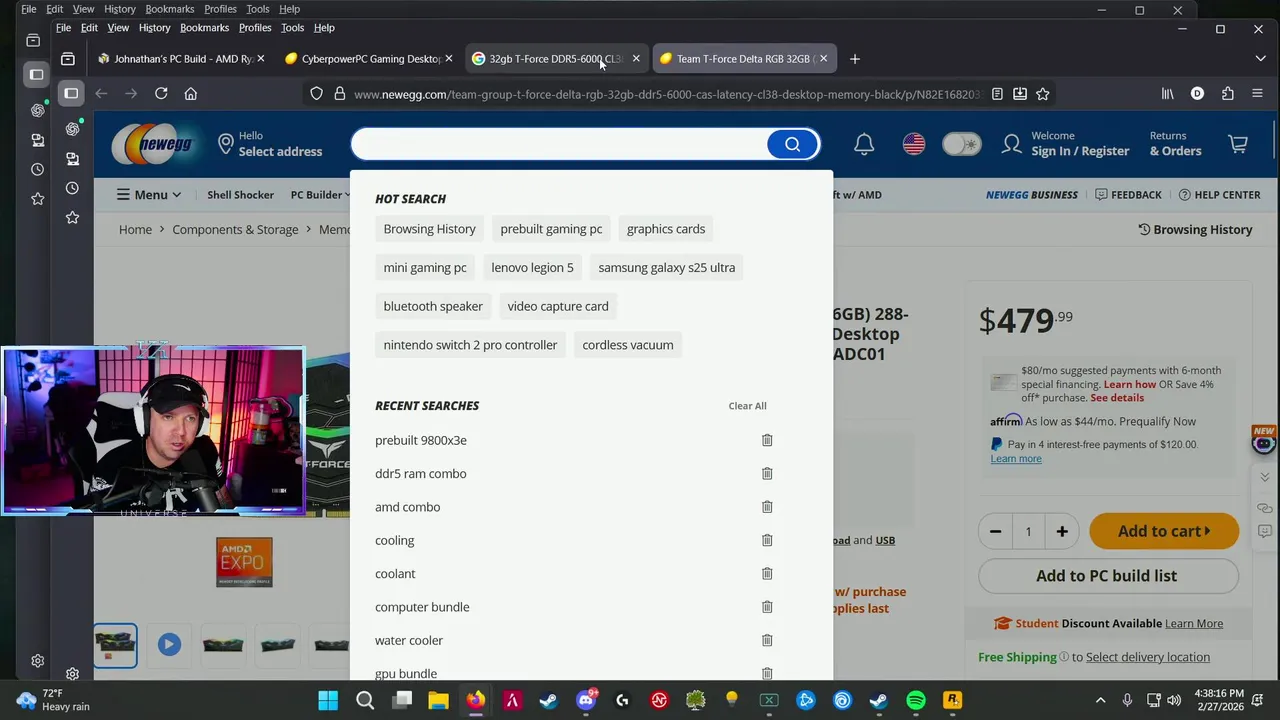The height and width of the screenshot is (720, 1280).
Task: Toggle Newegg dark mode switch
Action: pos(962,144)
